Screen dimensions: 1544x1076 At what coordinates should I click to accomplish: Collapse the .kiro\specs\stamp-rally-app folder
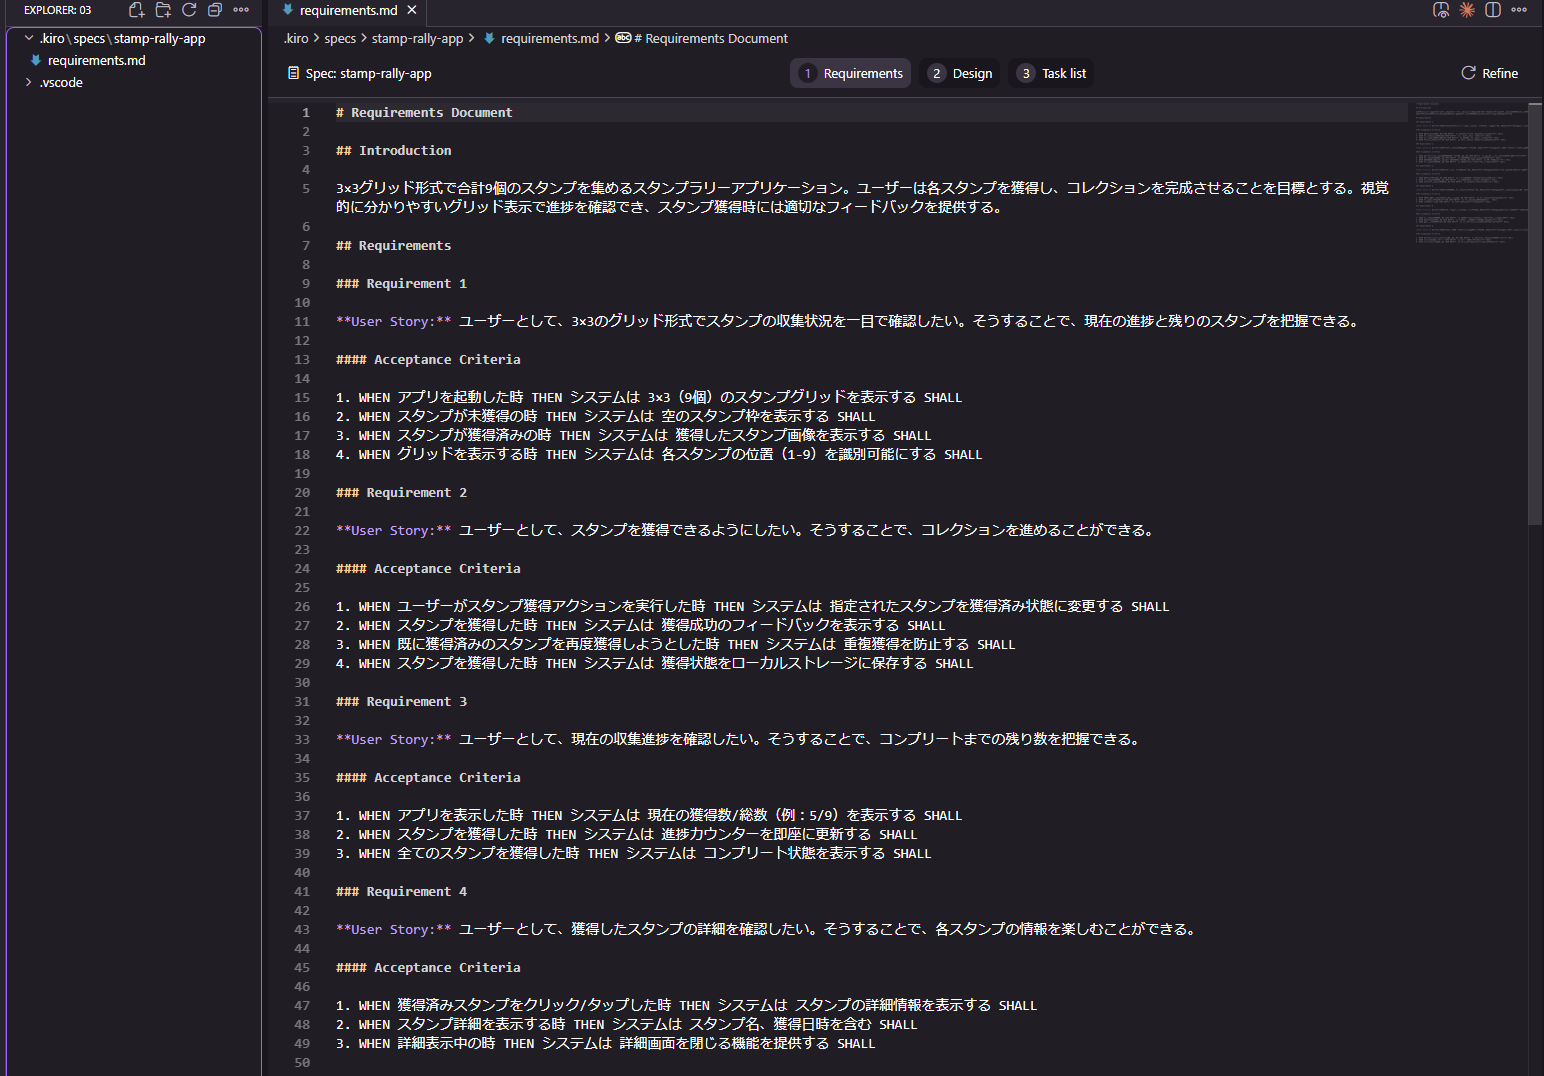pyautogui.click(x=29, y=38)
